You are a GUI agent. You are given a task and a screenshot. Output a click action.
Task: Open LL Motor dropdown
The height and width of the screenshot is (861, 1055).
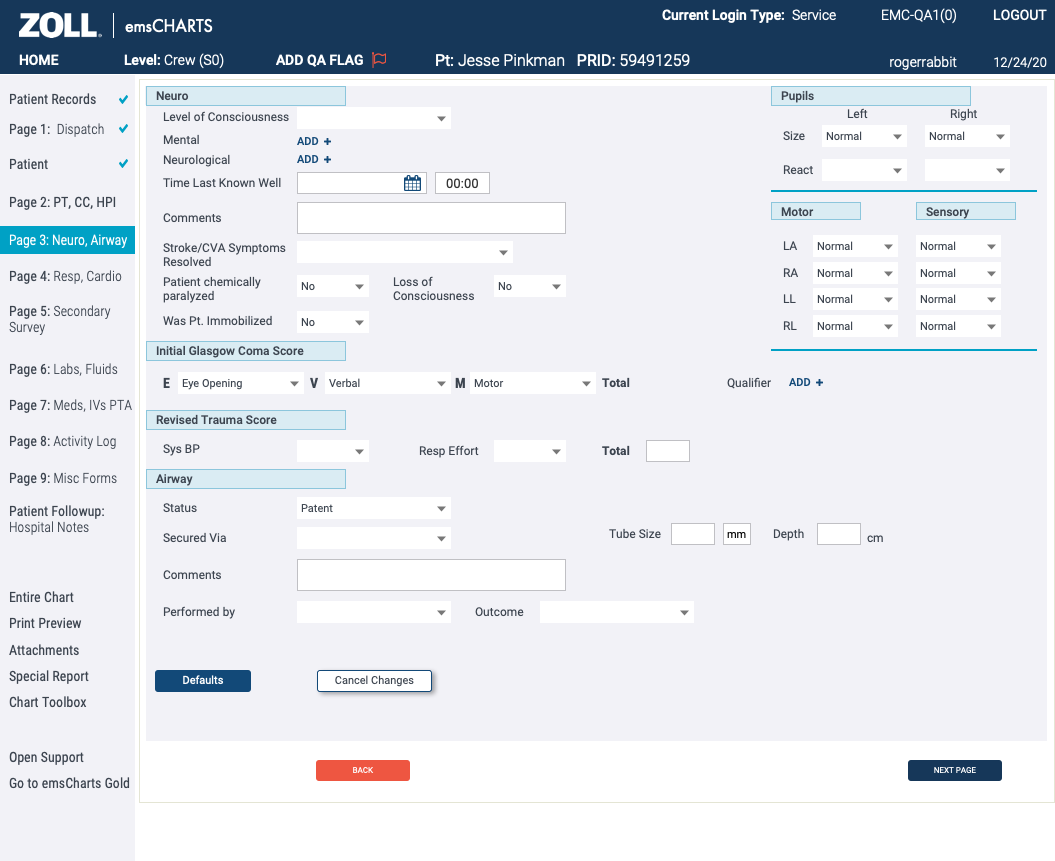(855, 299)
